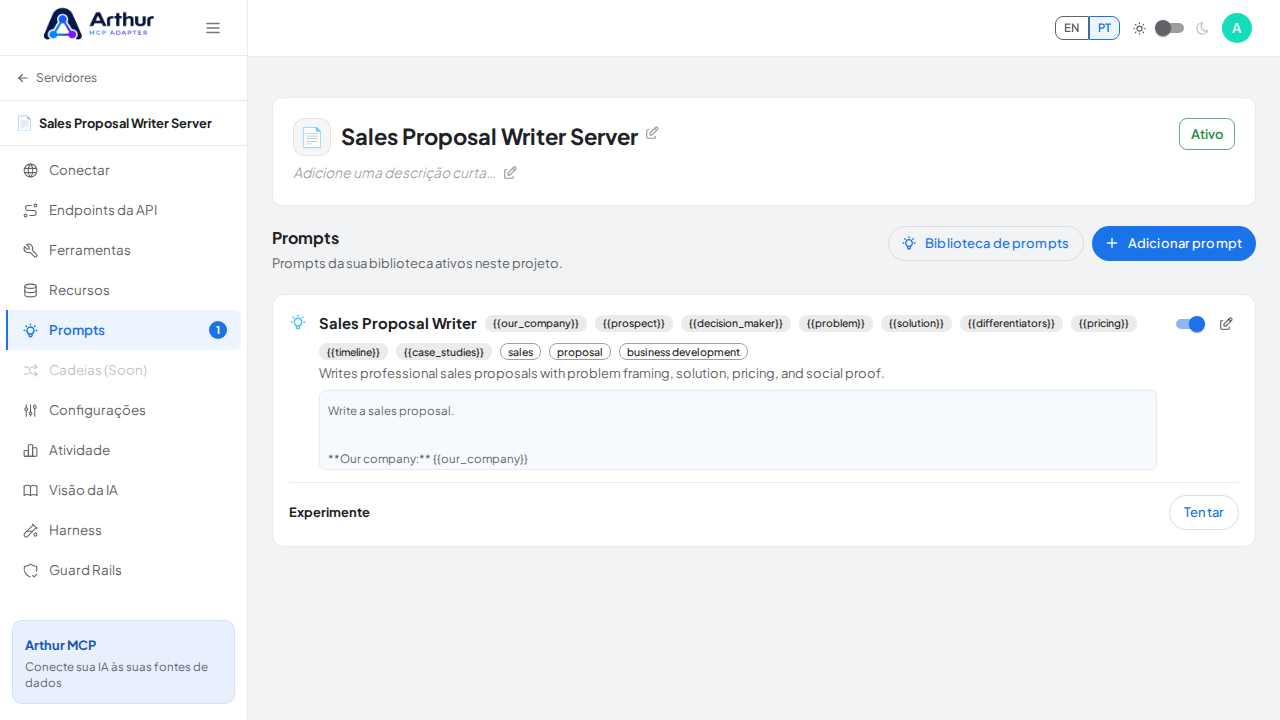Switch language to EN
This screenshot has width=1280, height=720.
tap(1072, 28)
